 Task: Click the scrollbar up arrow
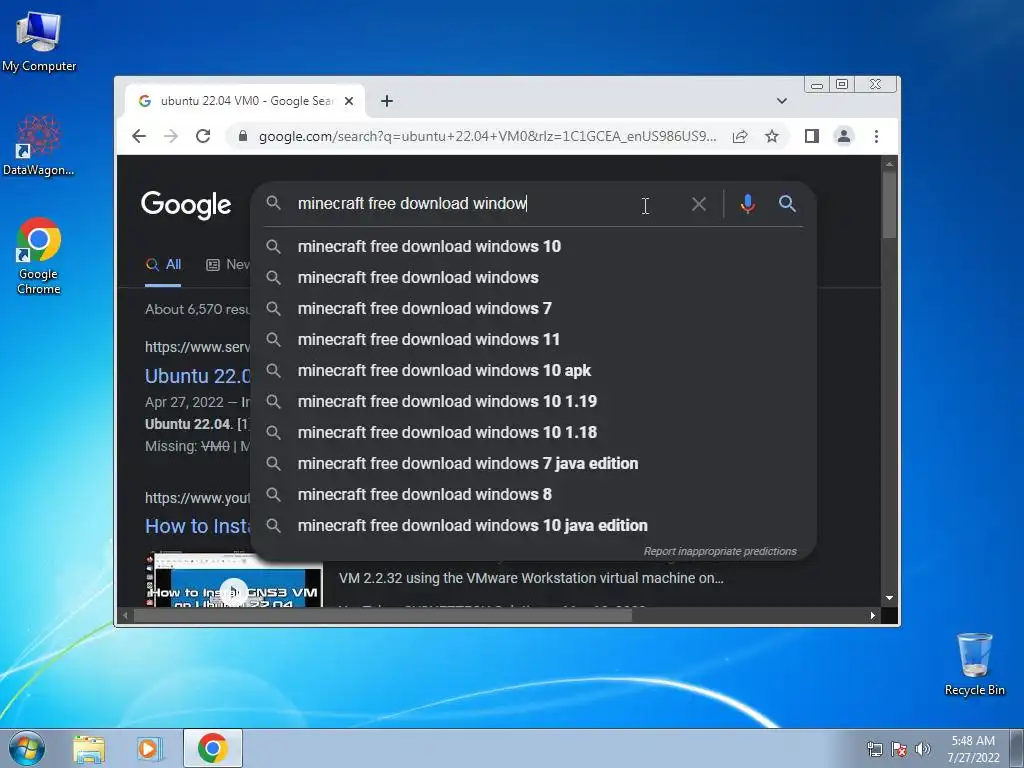(x=889, y=165)
